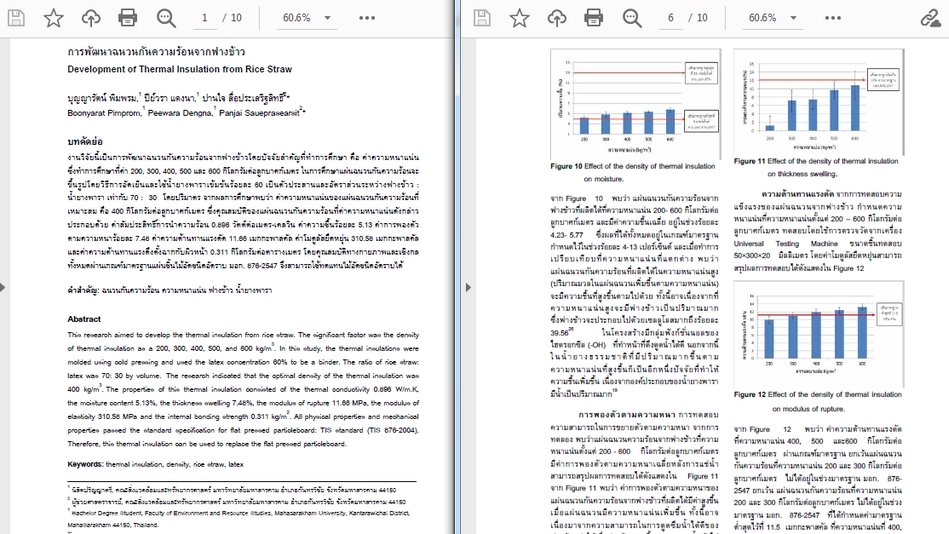Click page number field showing 6
The height and width of the screenshot is (534, 949).
pyautogui.click(x=671, y=18)
